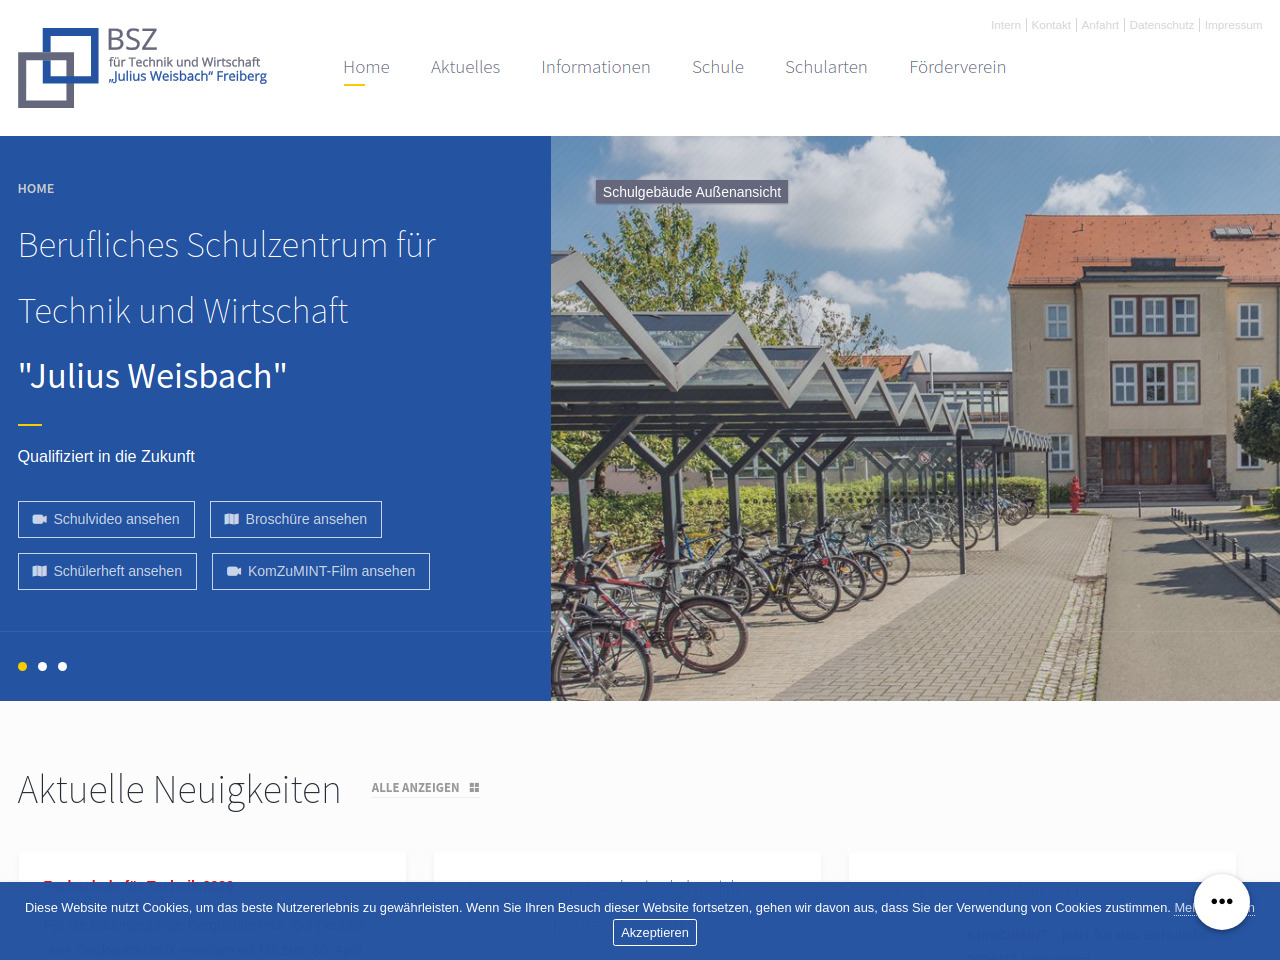1280x960 pixels.
Task: Open the Aktuelles menu
Action: (465, 67)
